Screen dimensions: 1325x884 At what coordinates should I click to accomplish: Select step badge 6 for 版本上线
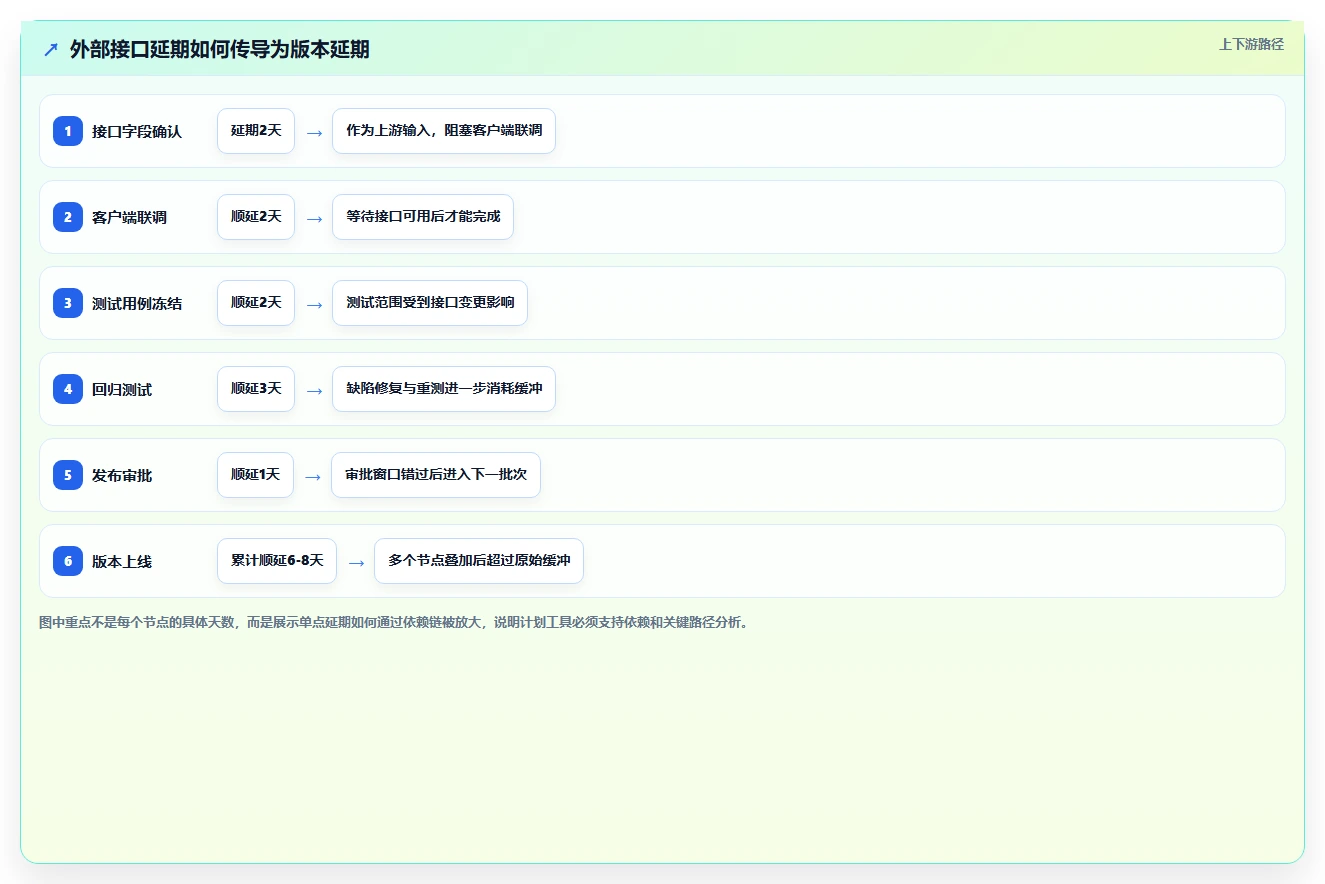(x=68, y=561)
